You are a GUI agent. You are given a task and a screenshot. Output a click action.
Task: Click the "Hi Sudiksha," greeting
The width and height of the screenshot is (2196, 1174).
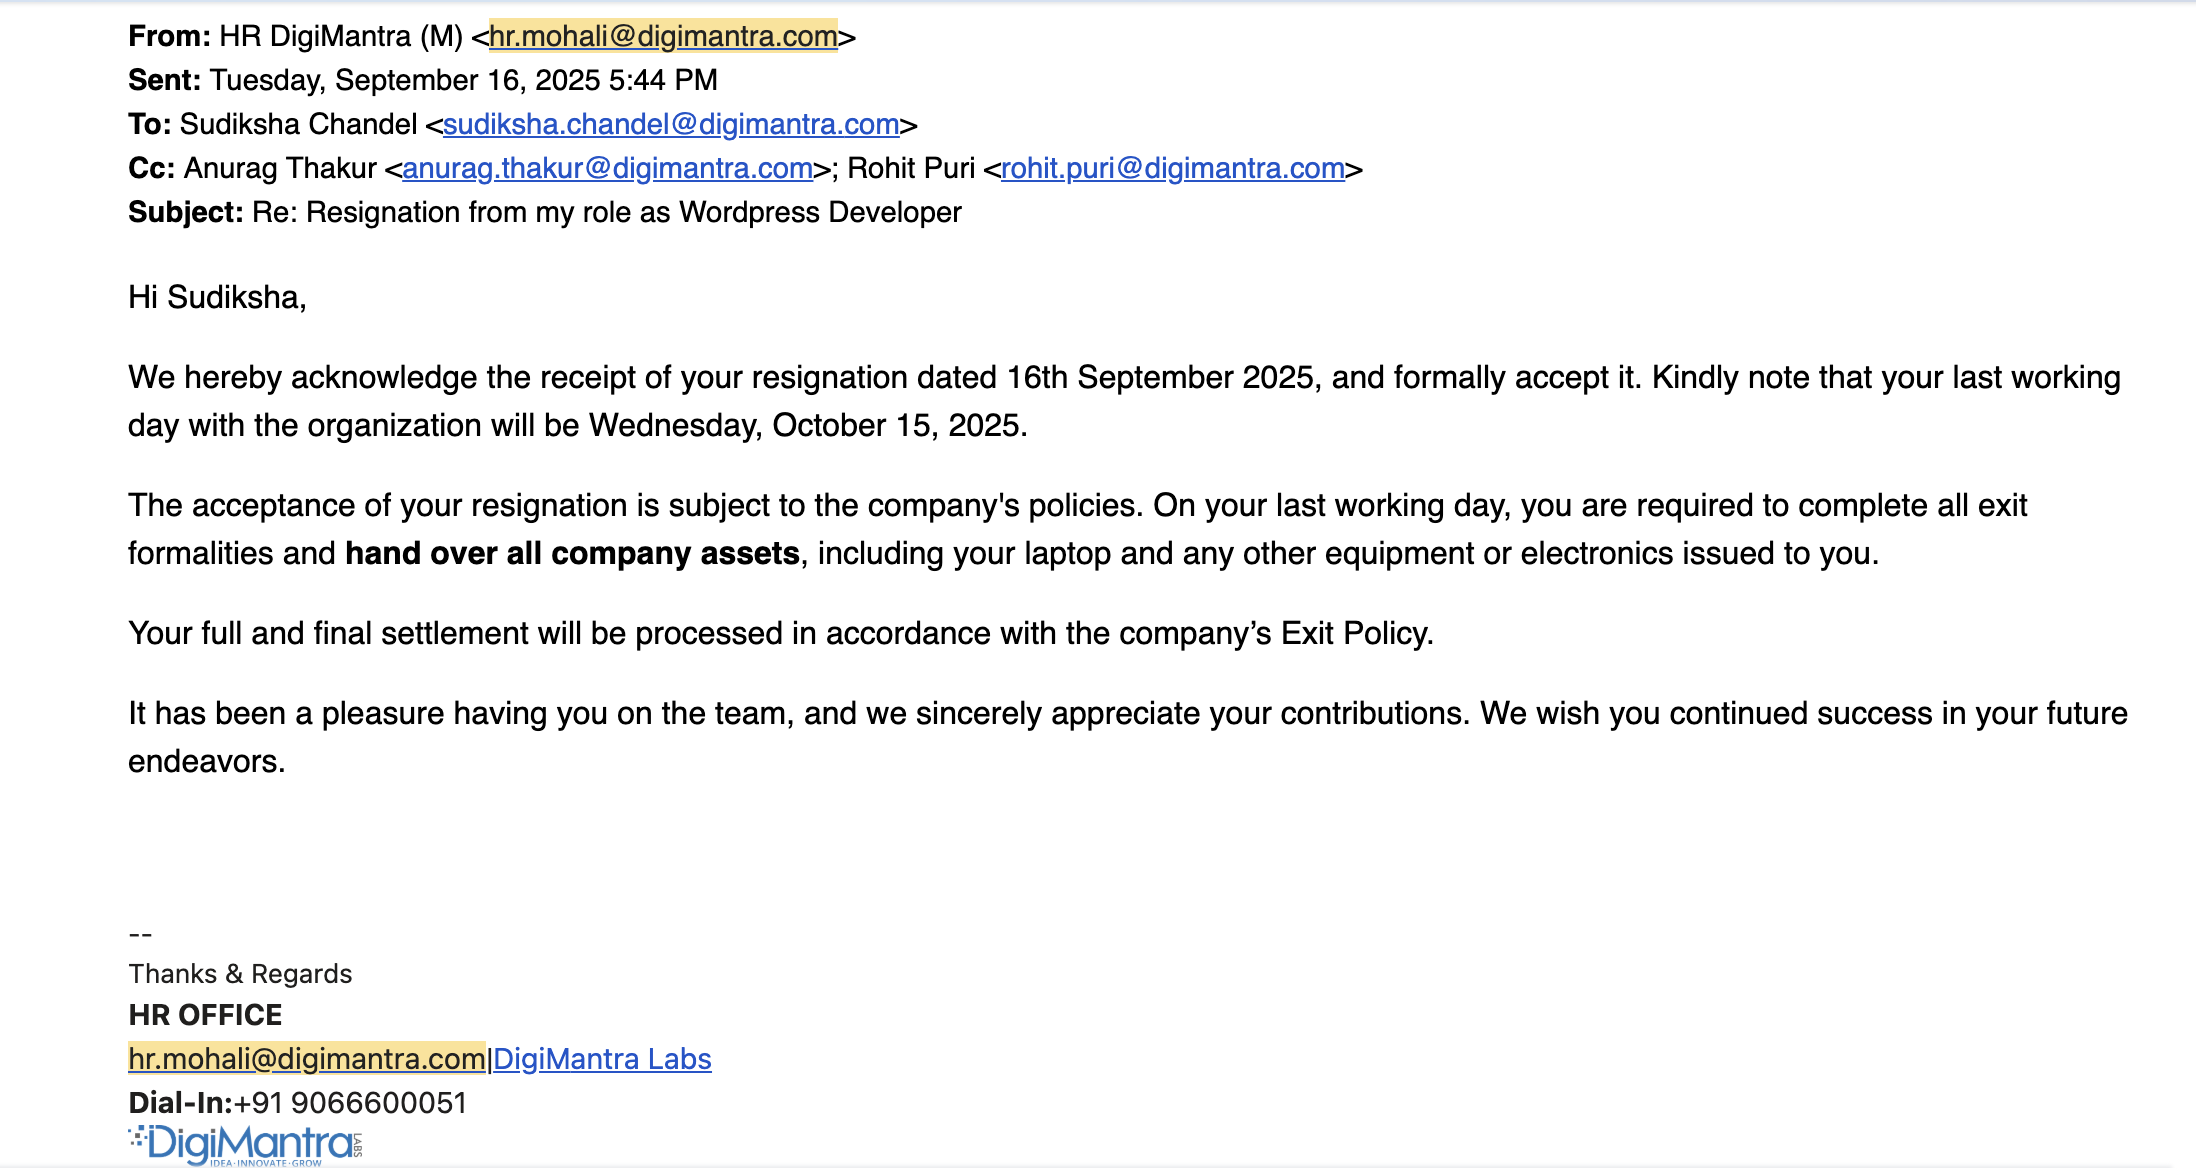tap(217, 298)
